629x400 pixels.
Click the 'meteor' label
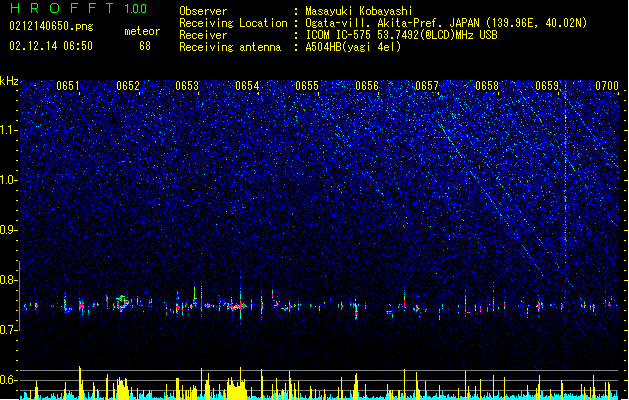[x=142, y=31]
